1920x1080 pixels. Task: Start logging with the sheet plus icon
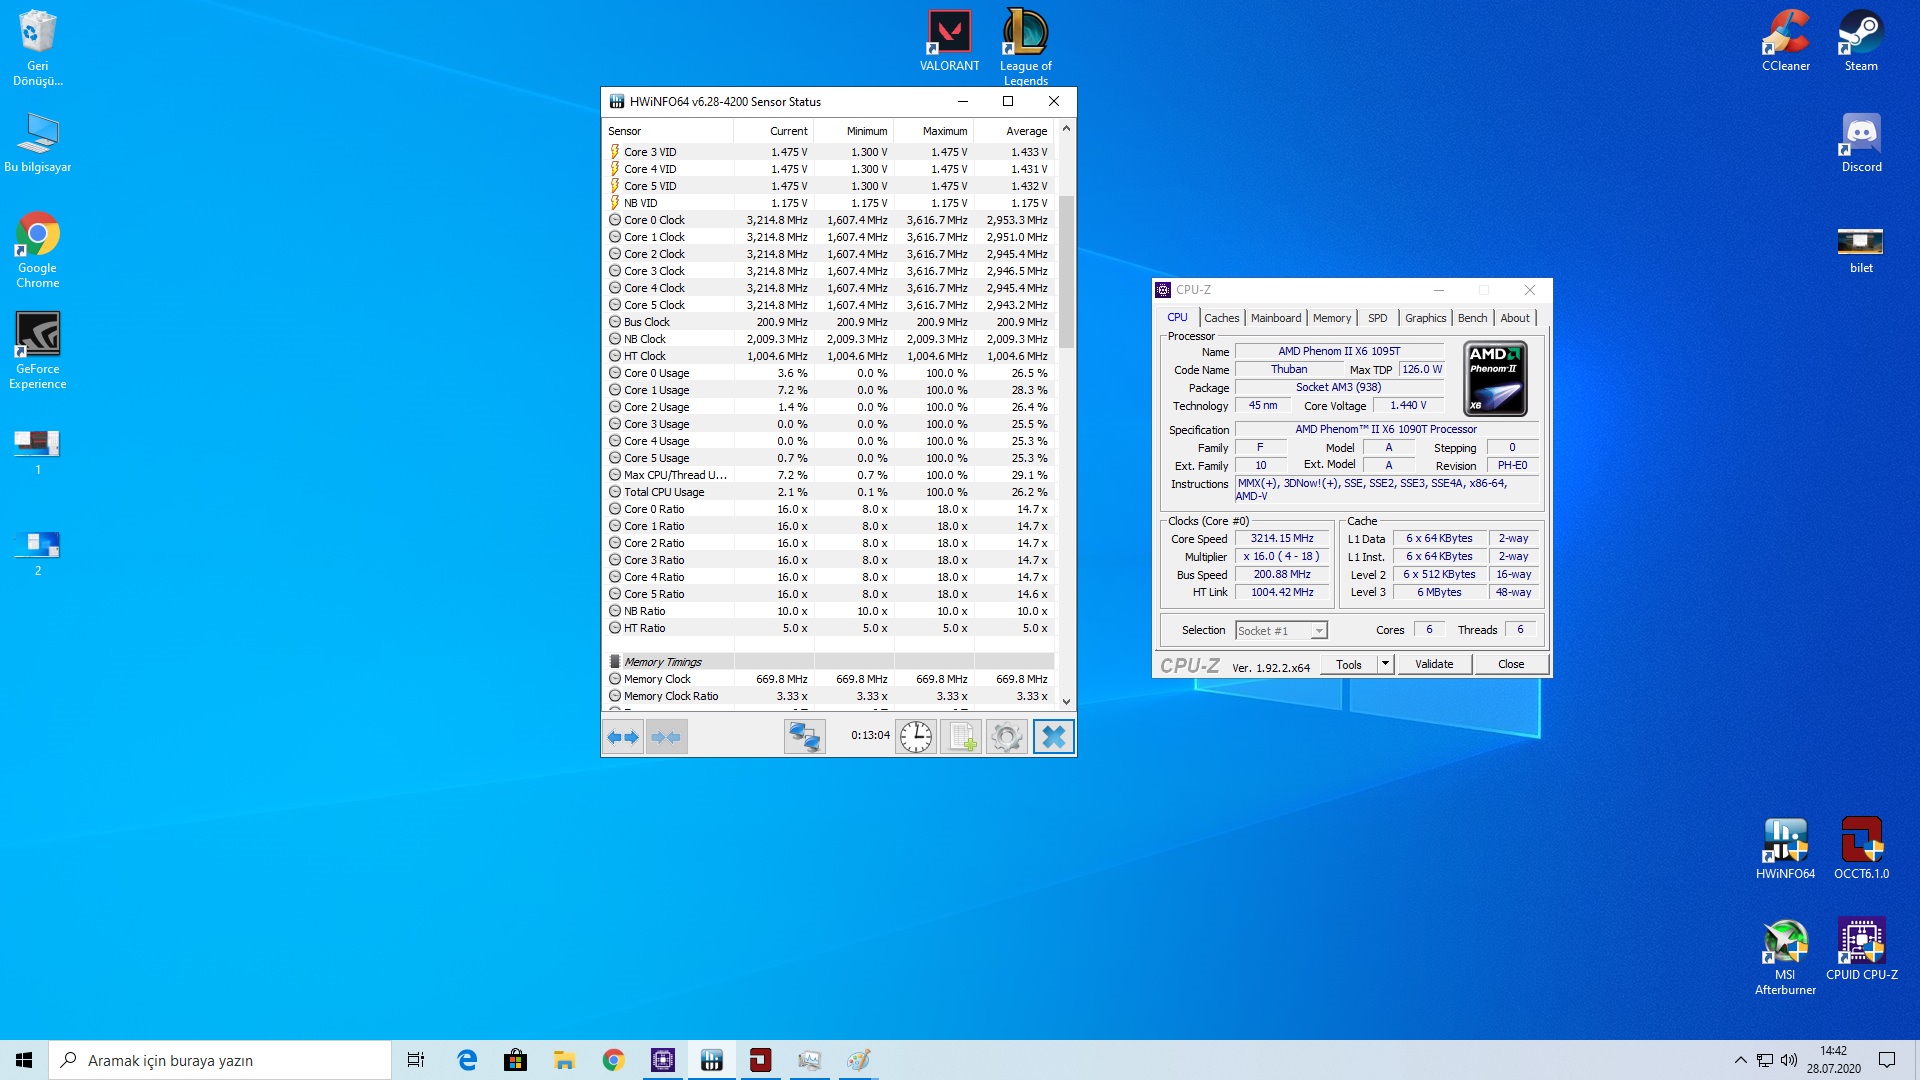coord(961,737)
